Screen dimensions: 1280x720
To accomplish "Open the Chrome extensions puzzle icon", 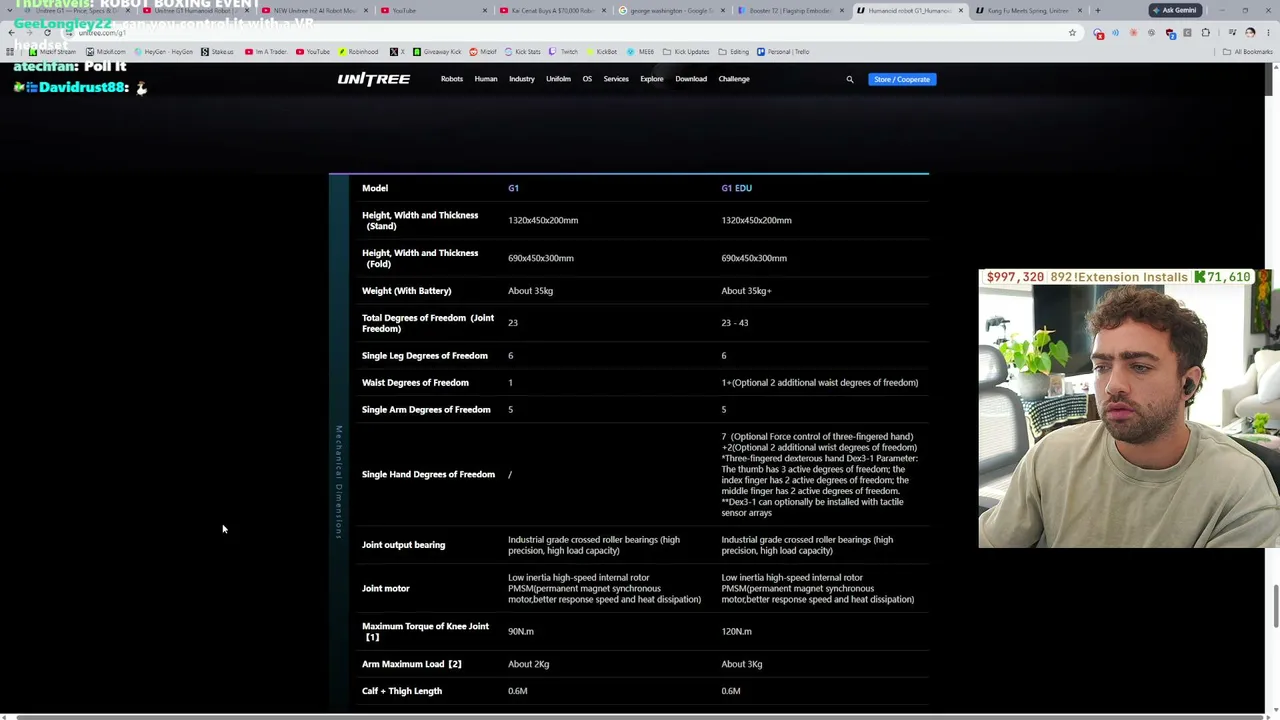I will pos(1205,33).
